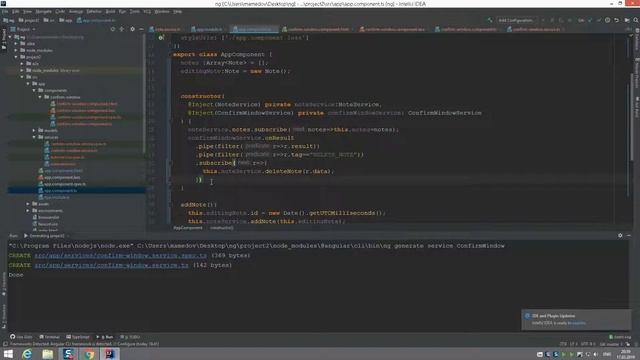640x360 pixels.
Task: Collapse the project2 folder arrow
Action: tap(16, 57)
